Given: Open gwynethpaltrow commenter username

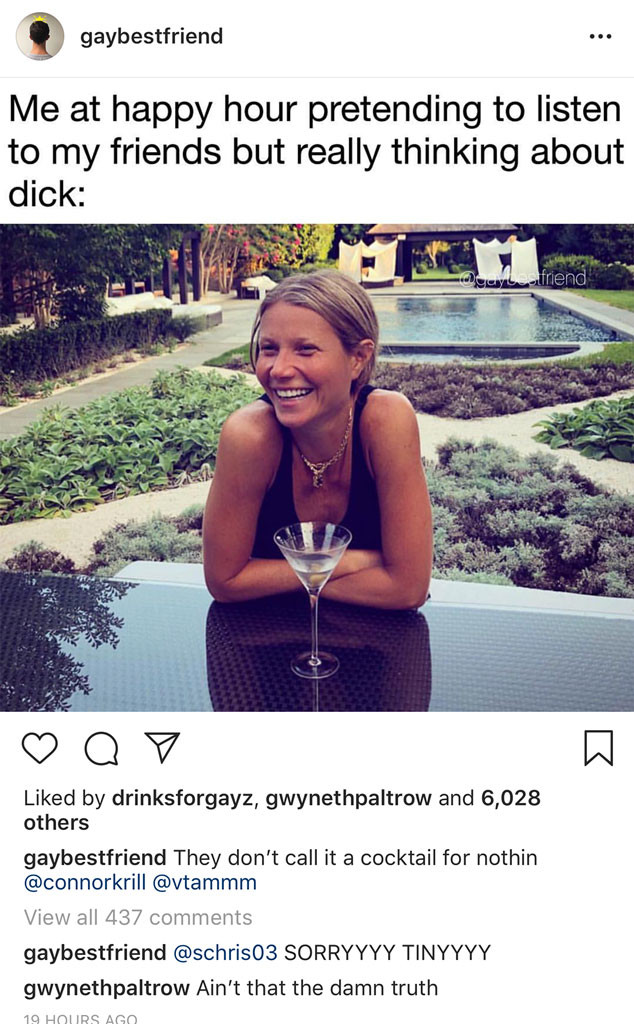Looking at the screenshot, I should 106,988.
